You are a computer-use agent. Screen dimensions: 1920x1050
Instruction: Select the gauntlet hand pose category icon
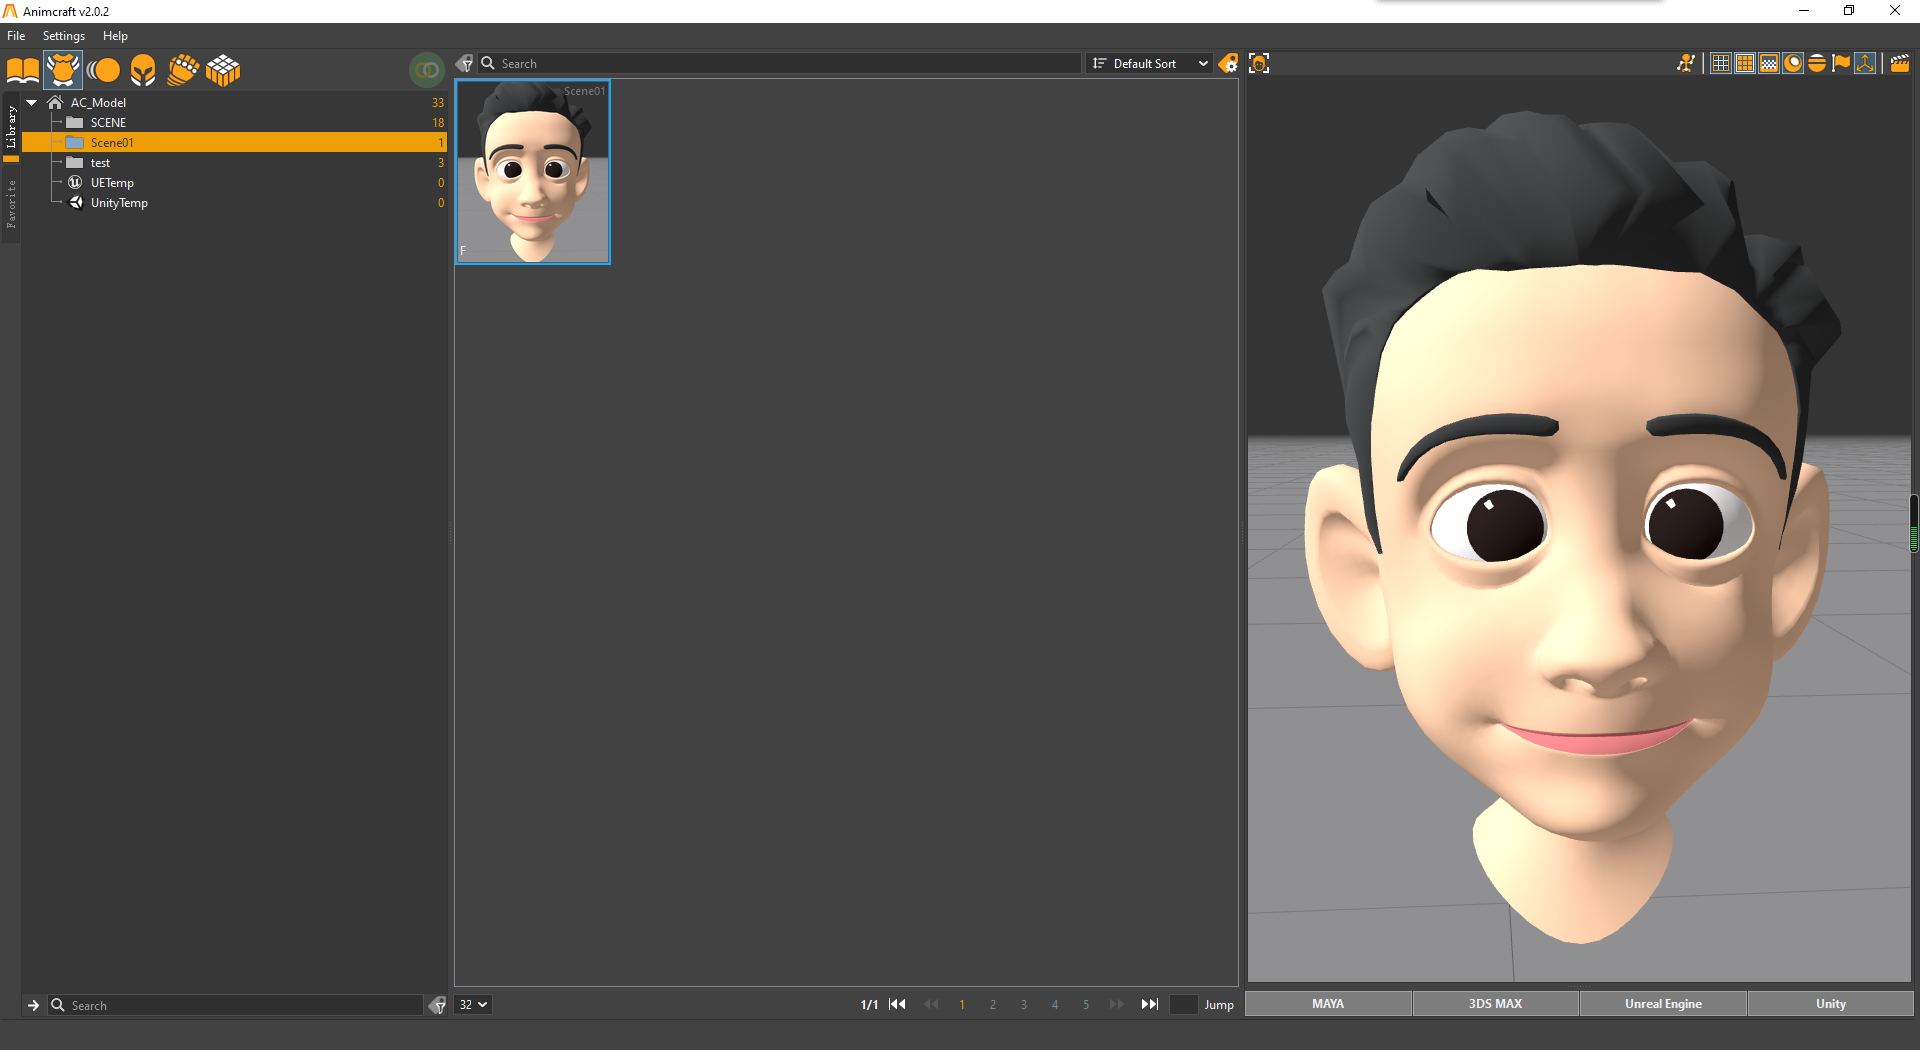pyautogui.click(x=183, y=70)
